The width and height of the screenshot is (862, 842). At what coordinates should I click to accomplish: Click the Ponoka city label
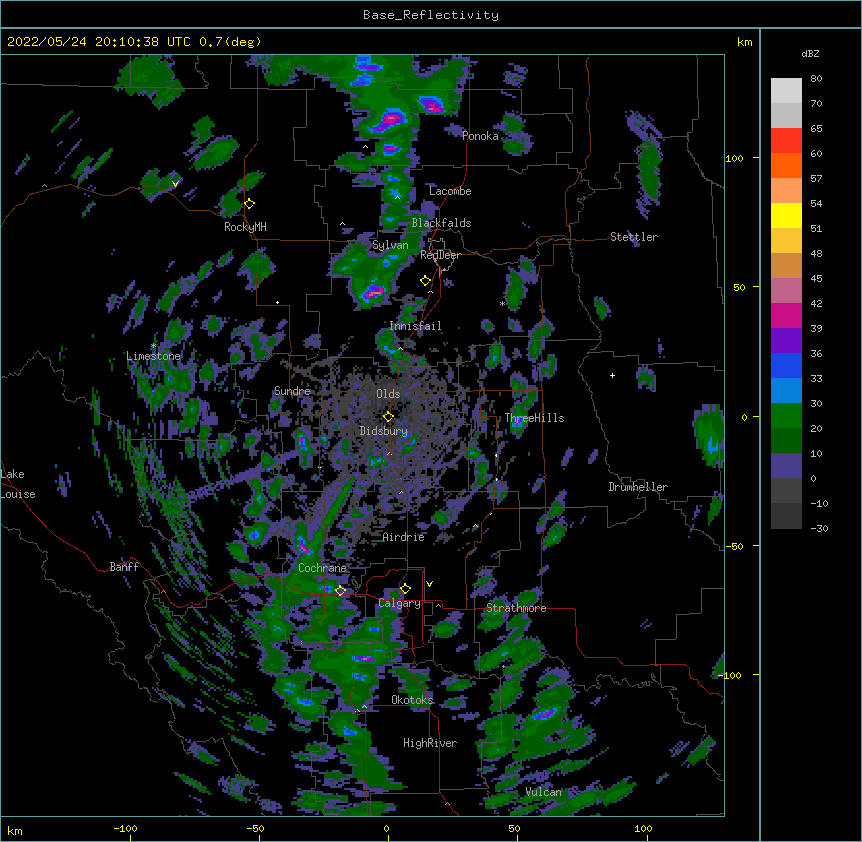click(480, 136)
